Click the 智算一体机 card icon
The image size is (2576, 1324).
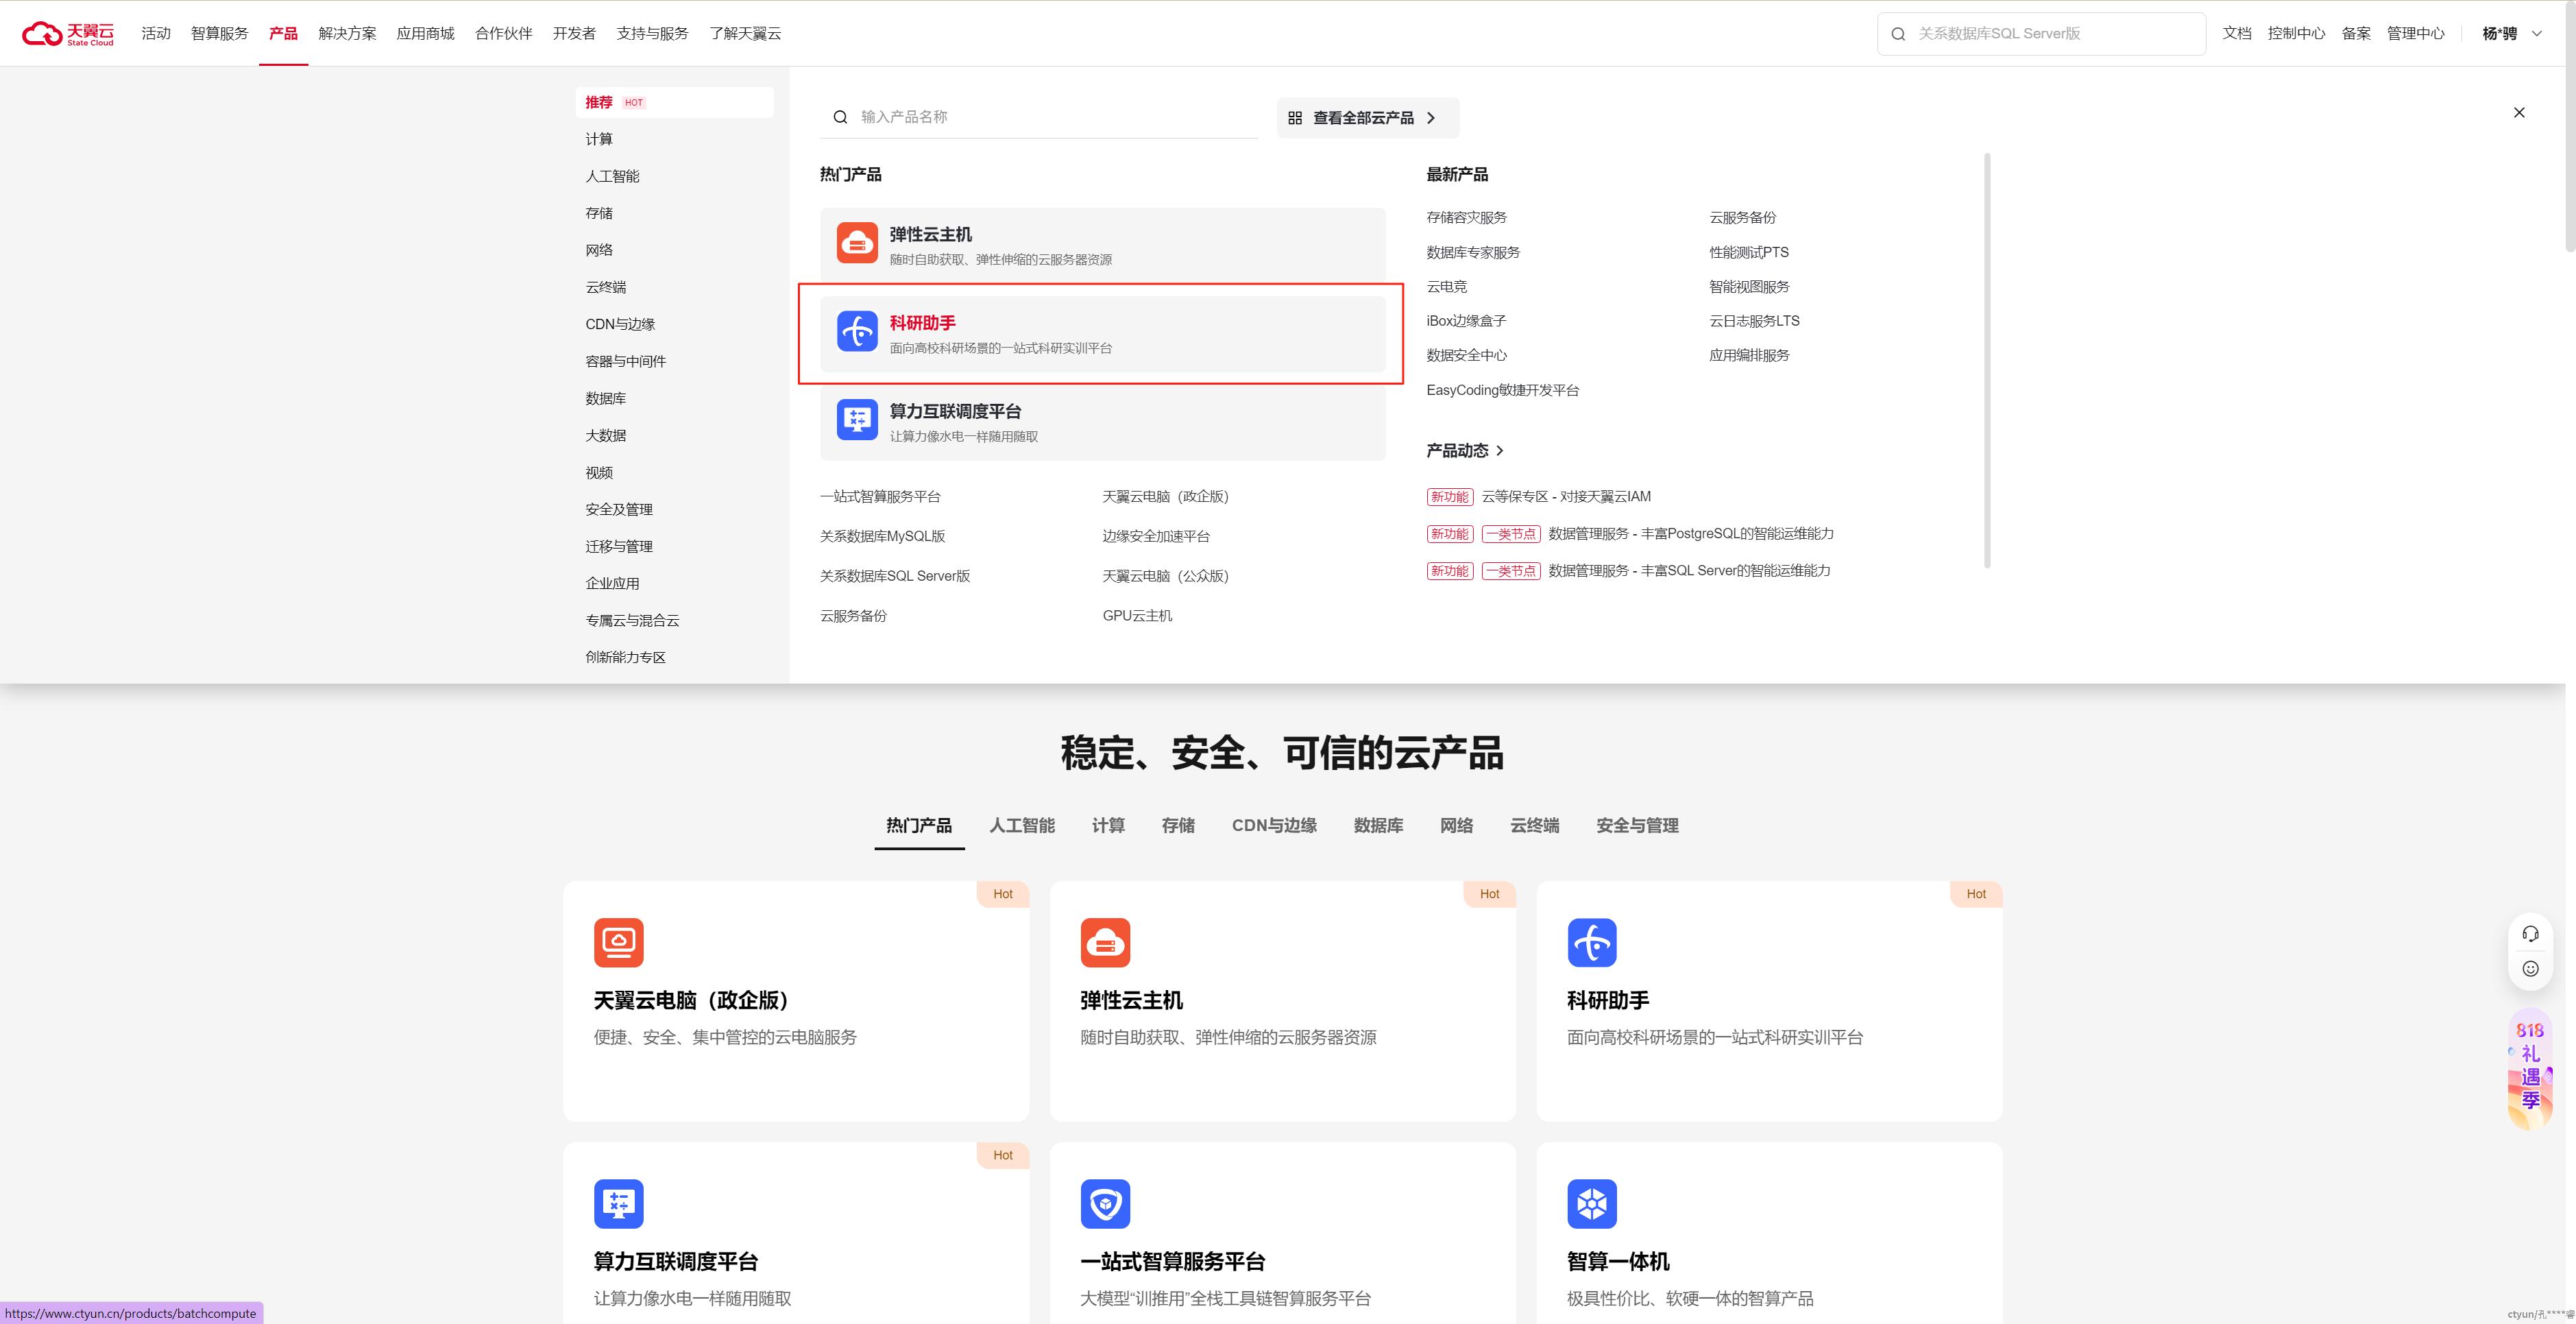(x=1592, y=1203)
